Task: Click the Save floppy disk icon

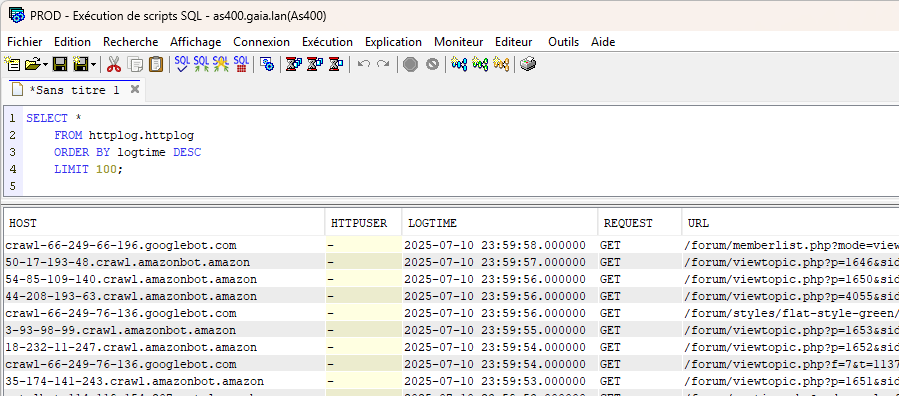Action: (x=60, y=64)
